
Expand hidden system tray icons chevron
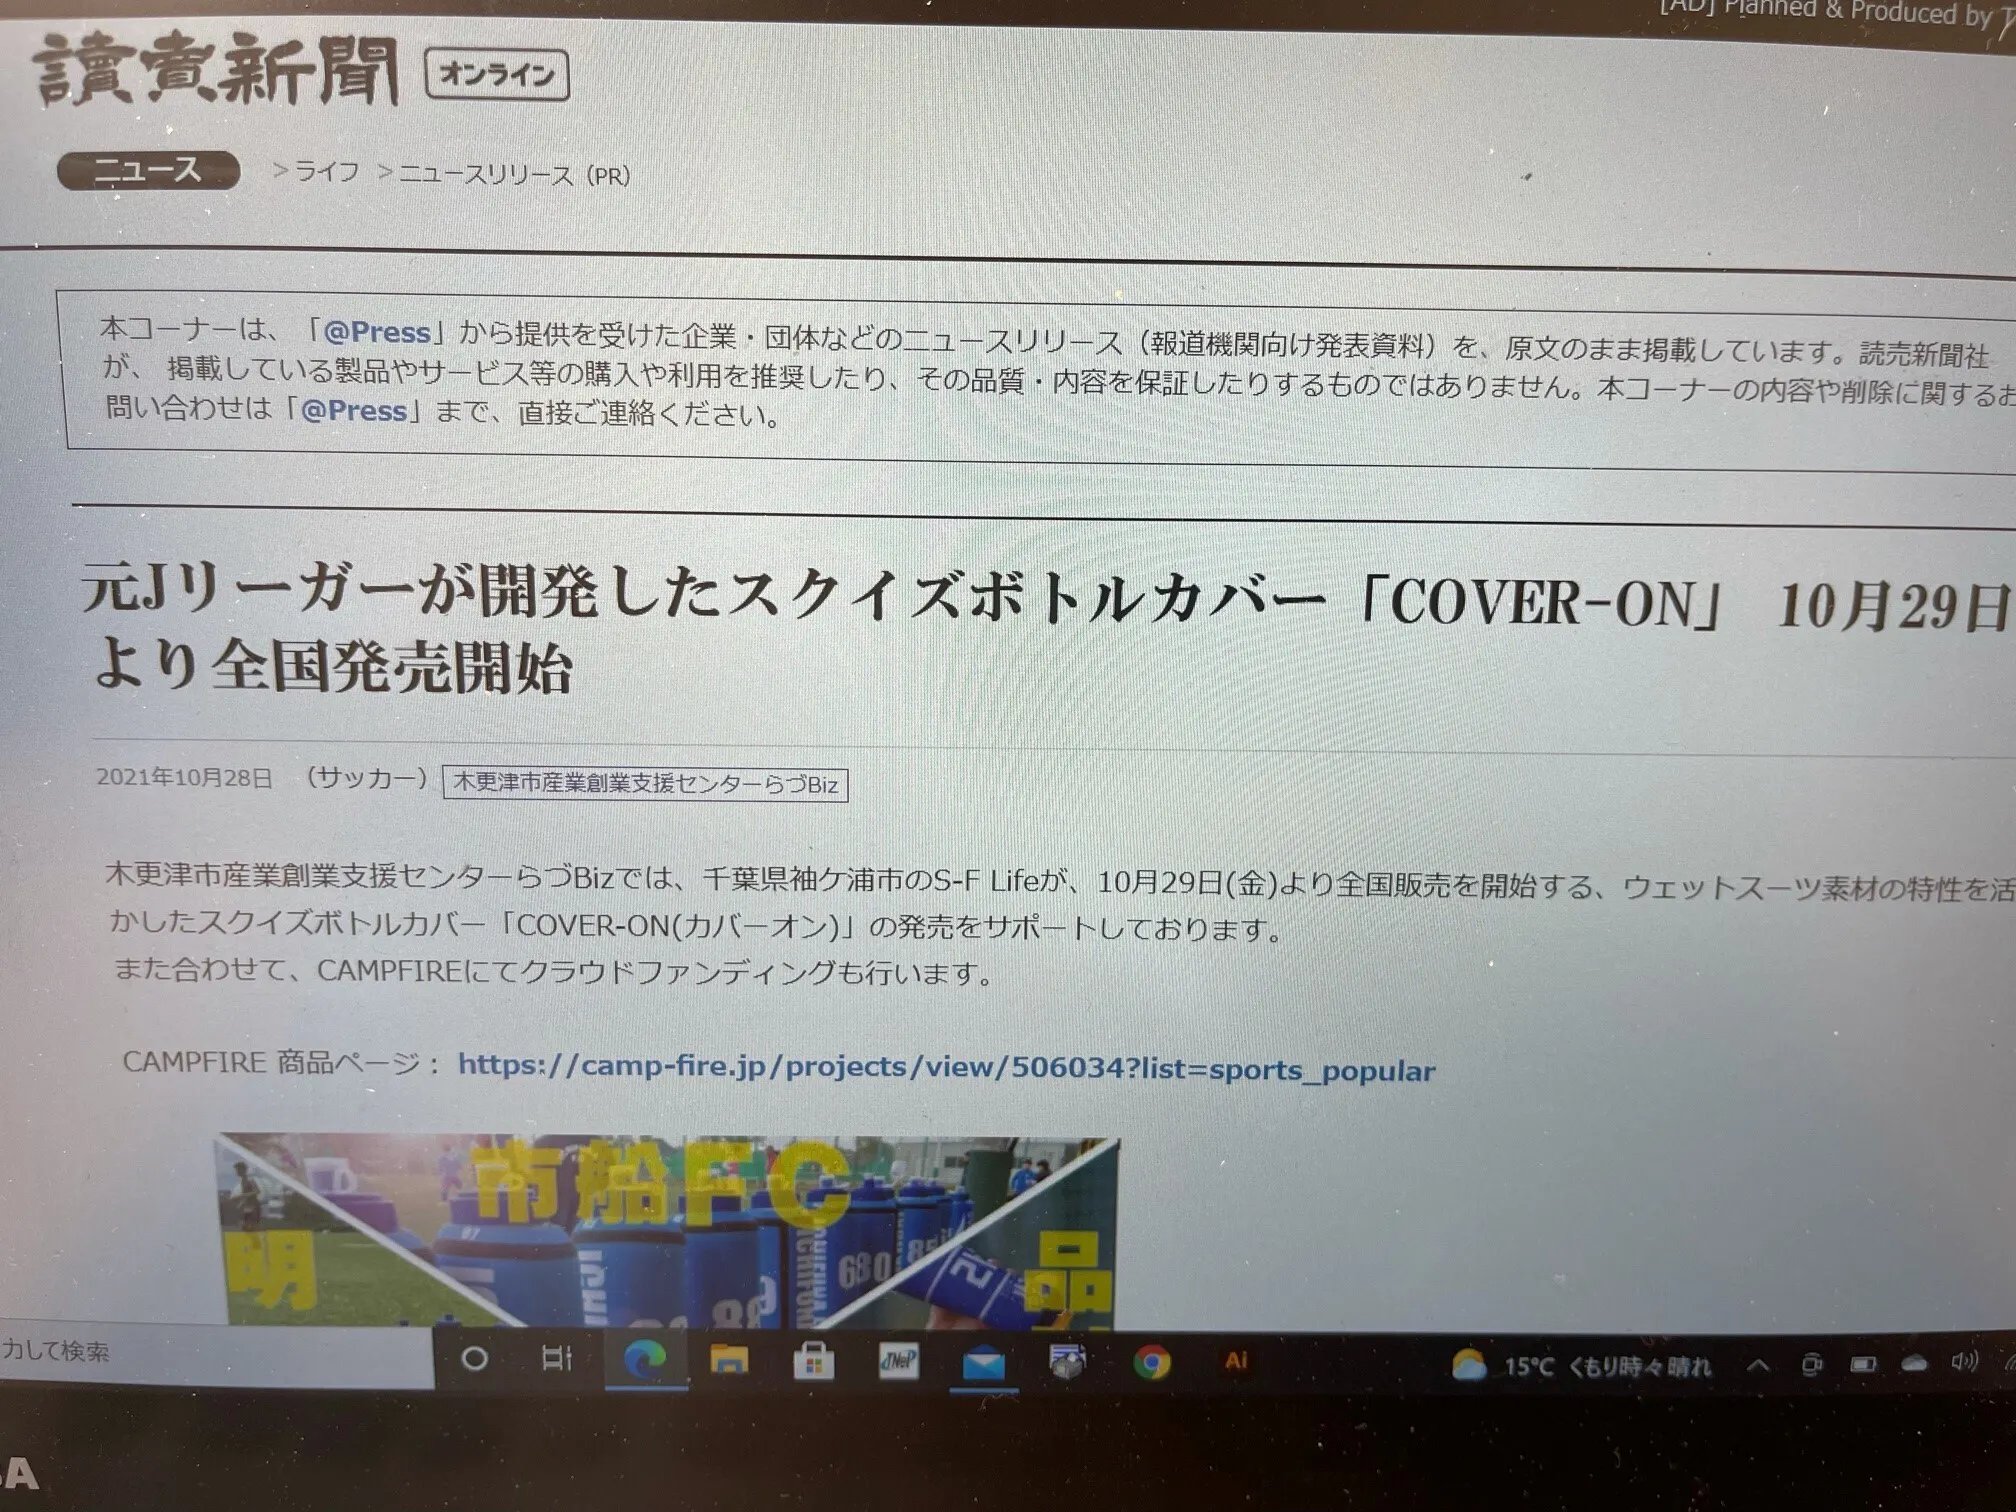coord(1758,1365)
